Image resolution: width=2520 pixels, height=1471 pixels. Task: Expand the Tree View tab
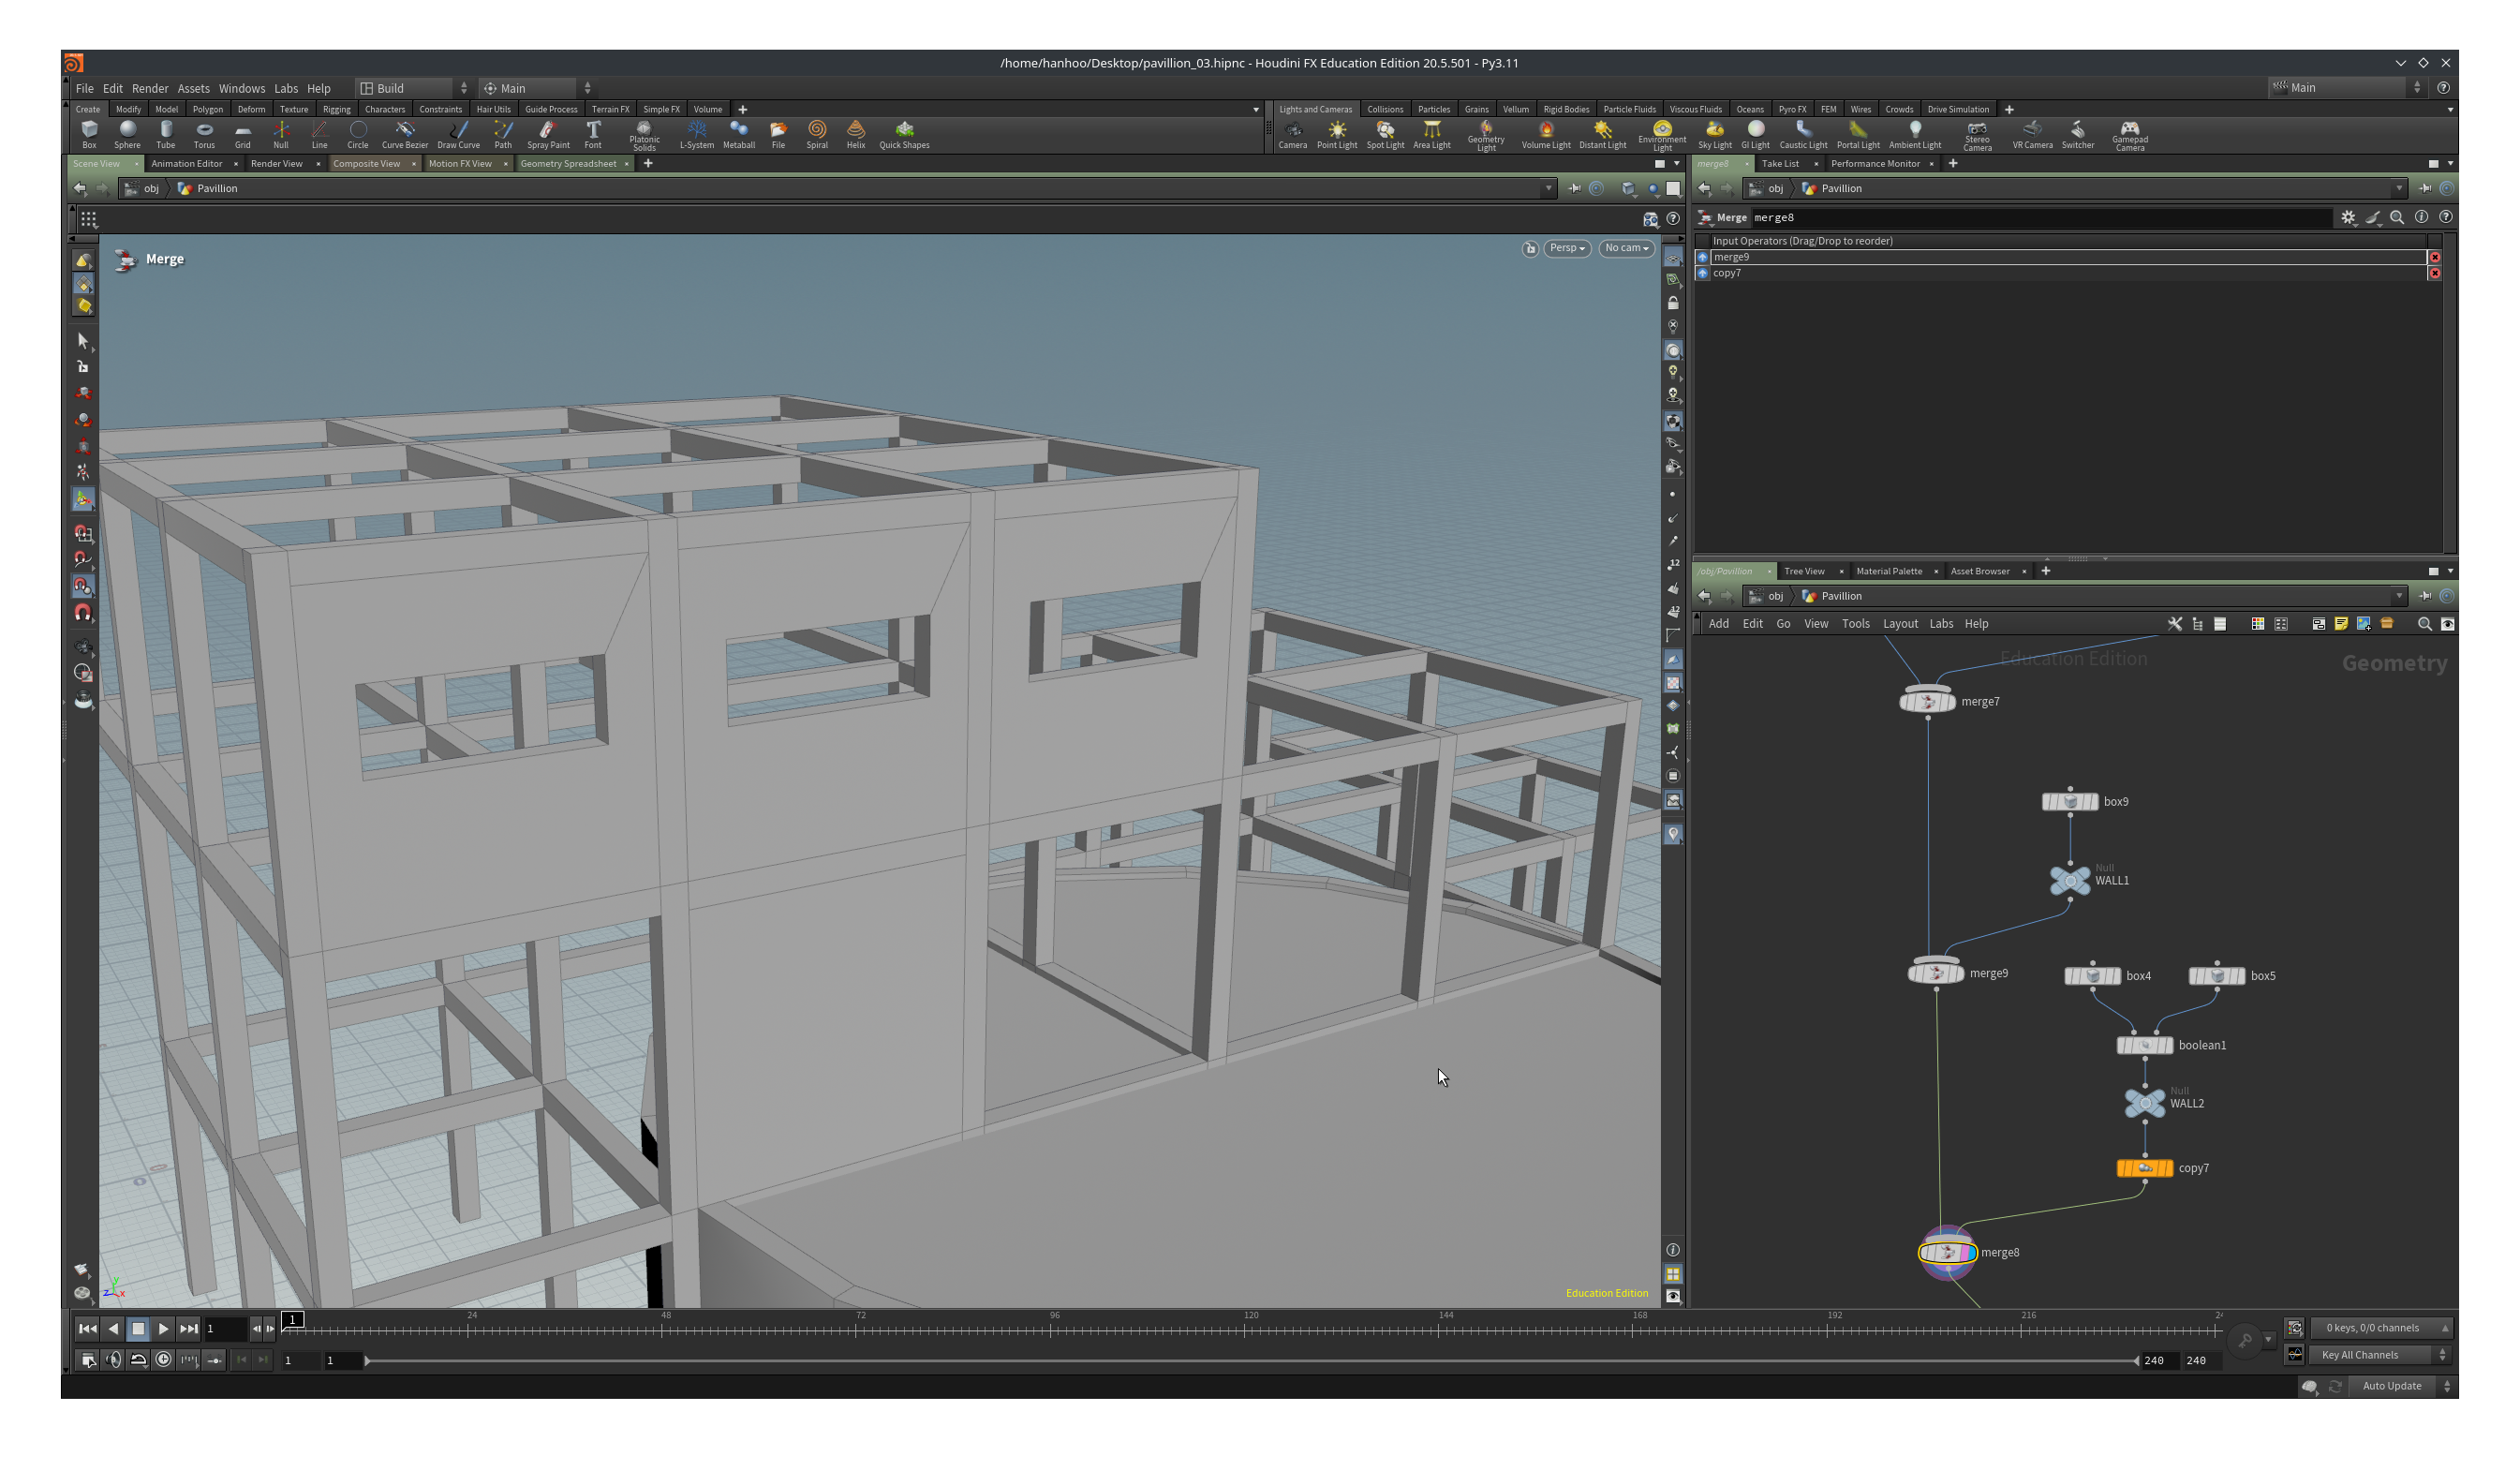pyautogui.click(x=1806, y=569)
